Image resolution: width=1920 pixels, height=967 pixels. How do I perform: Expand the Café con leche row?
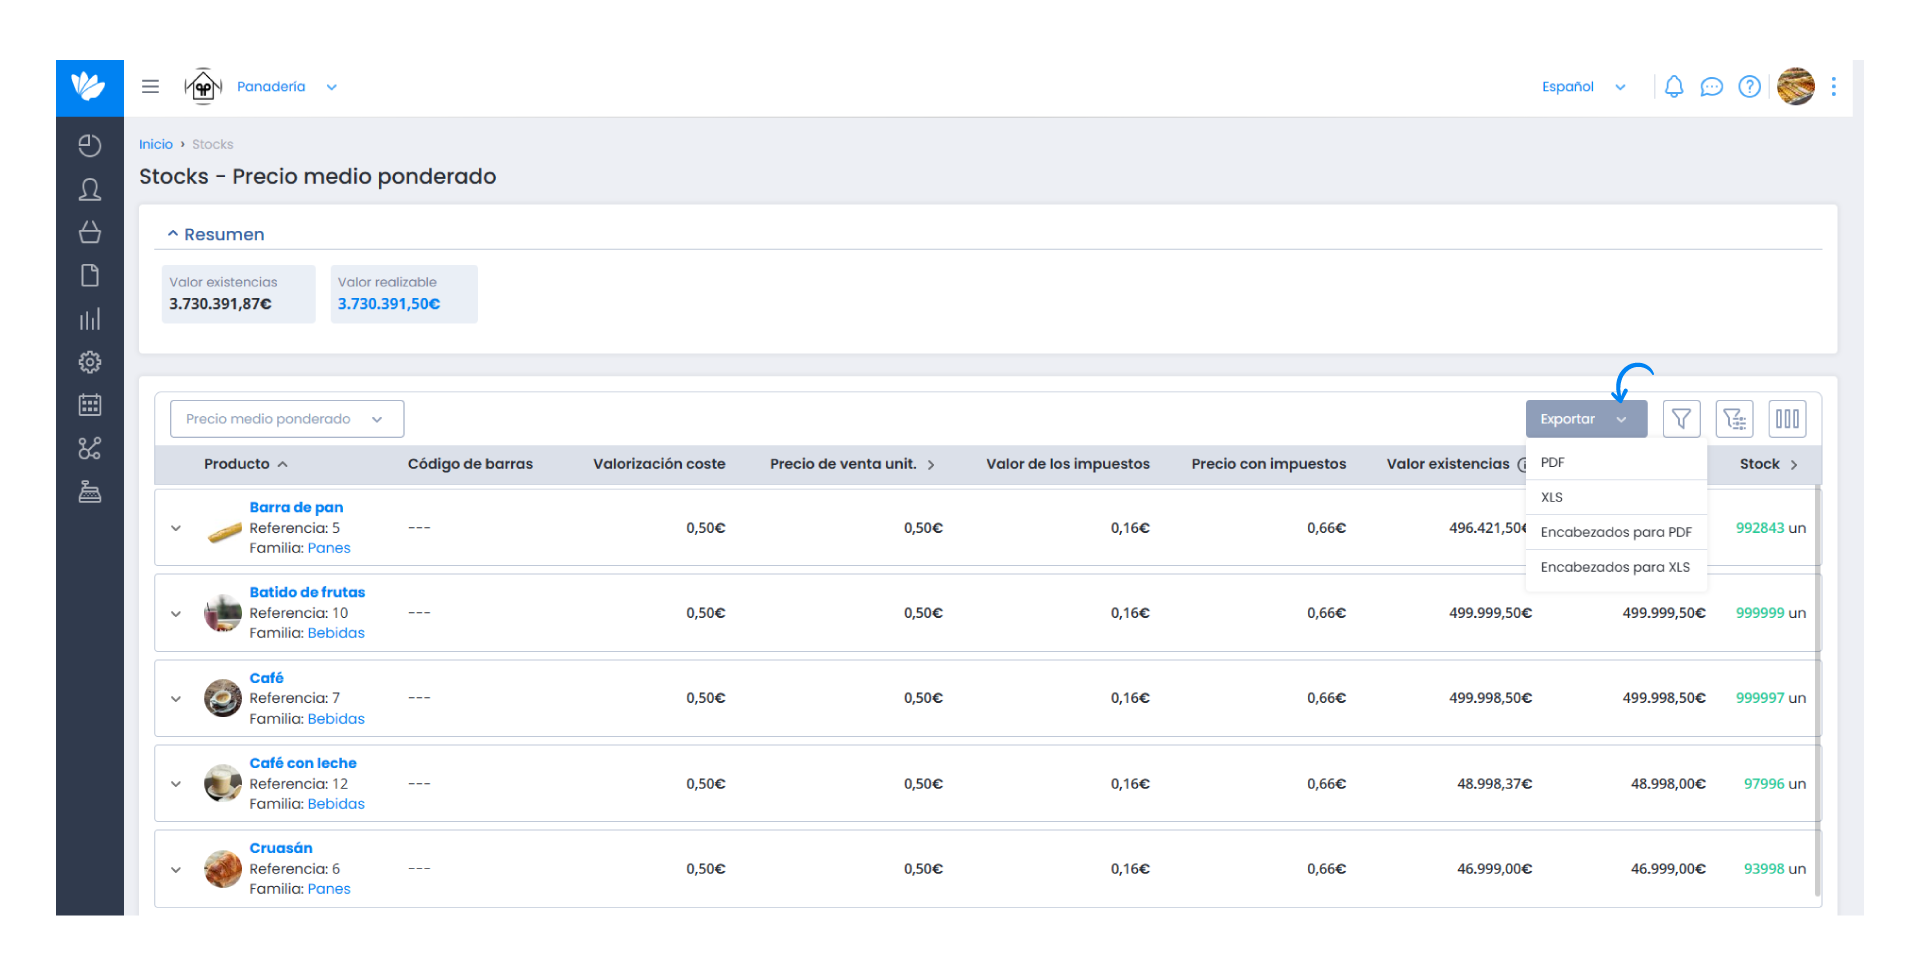pos(176,784)
